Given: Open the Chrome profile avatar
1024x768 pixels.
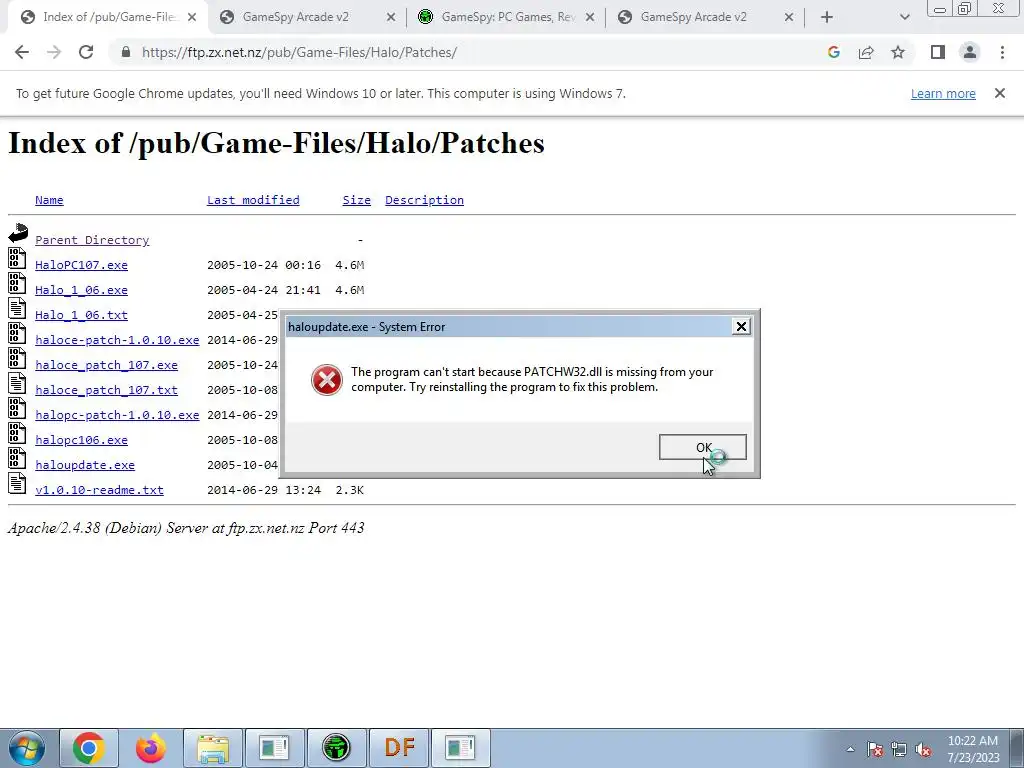Looking at the screenshot, I should point(970,52).
